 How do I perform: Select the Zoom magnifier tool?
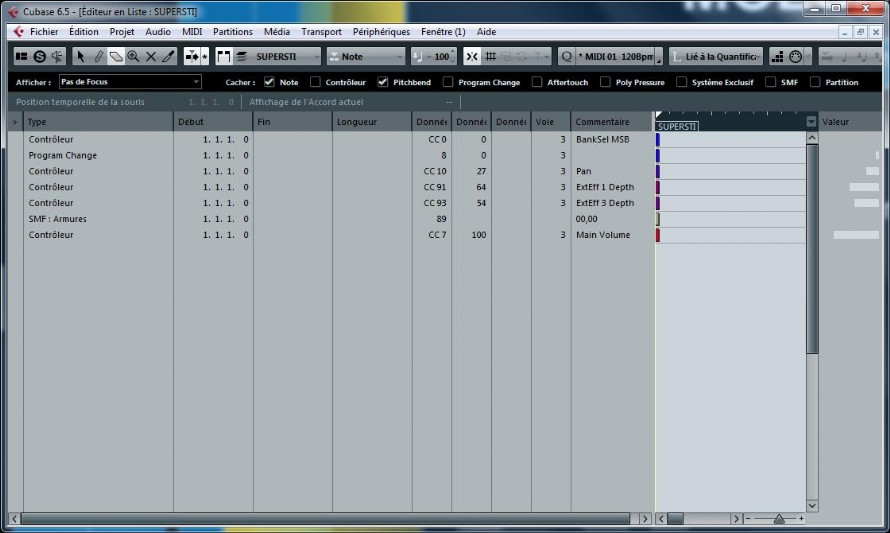coord(133,56)
